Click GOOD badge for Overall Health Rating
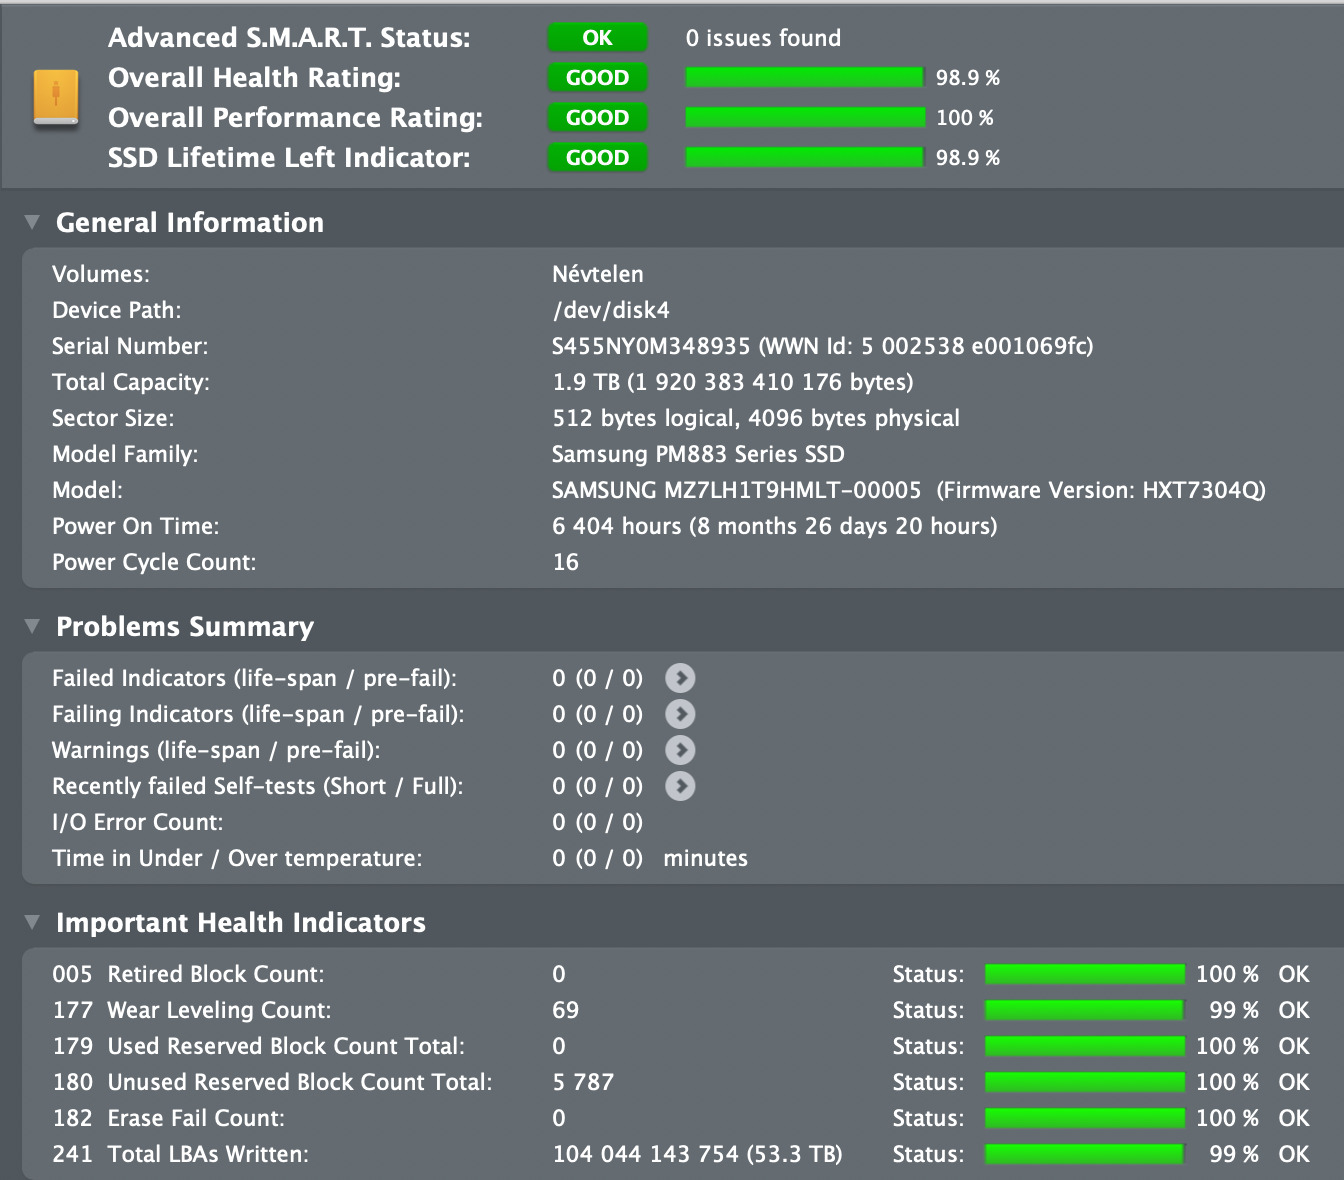Screen dimensions: 1344x1180 point(597,78)
